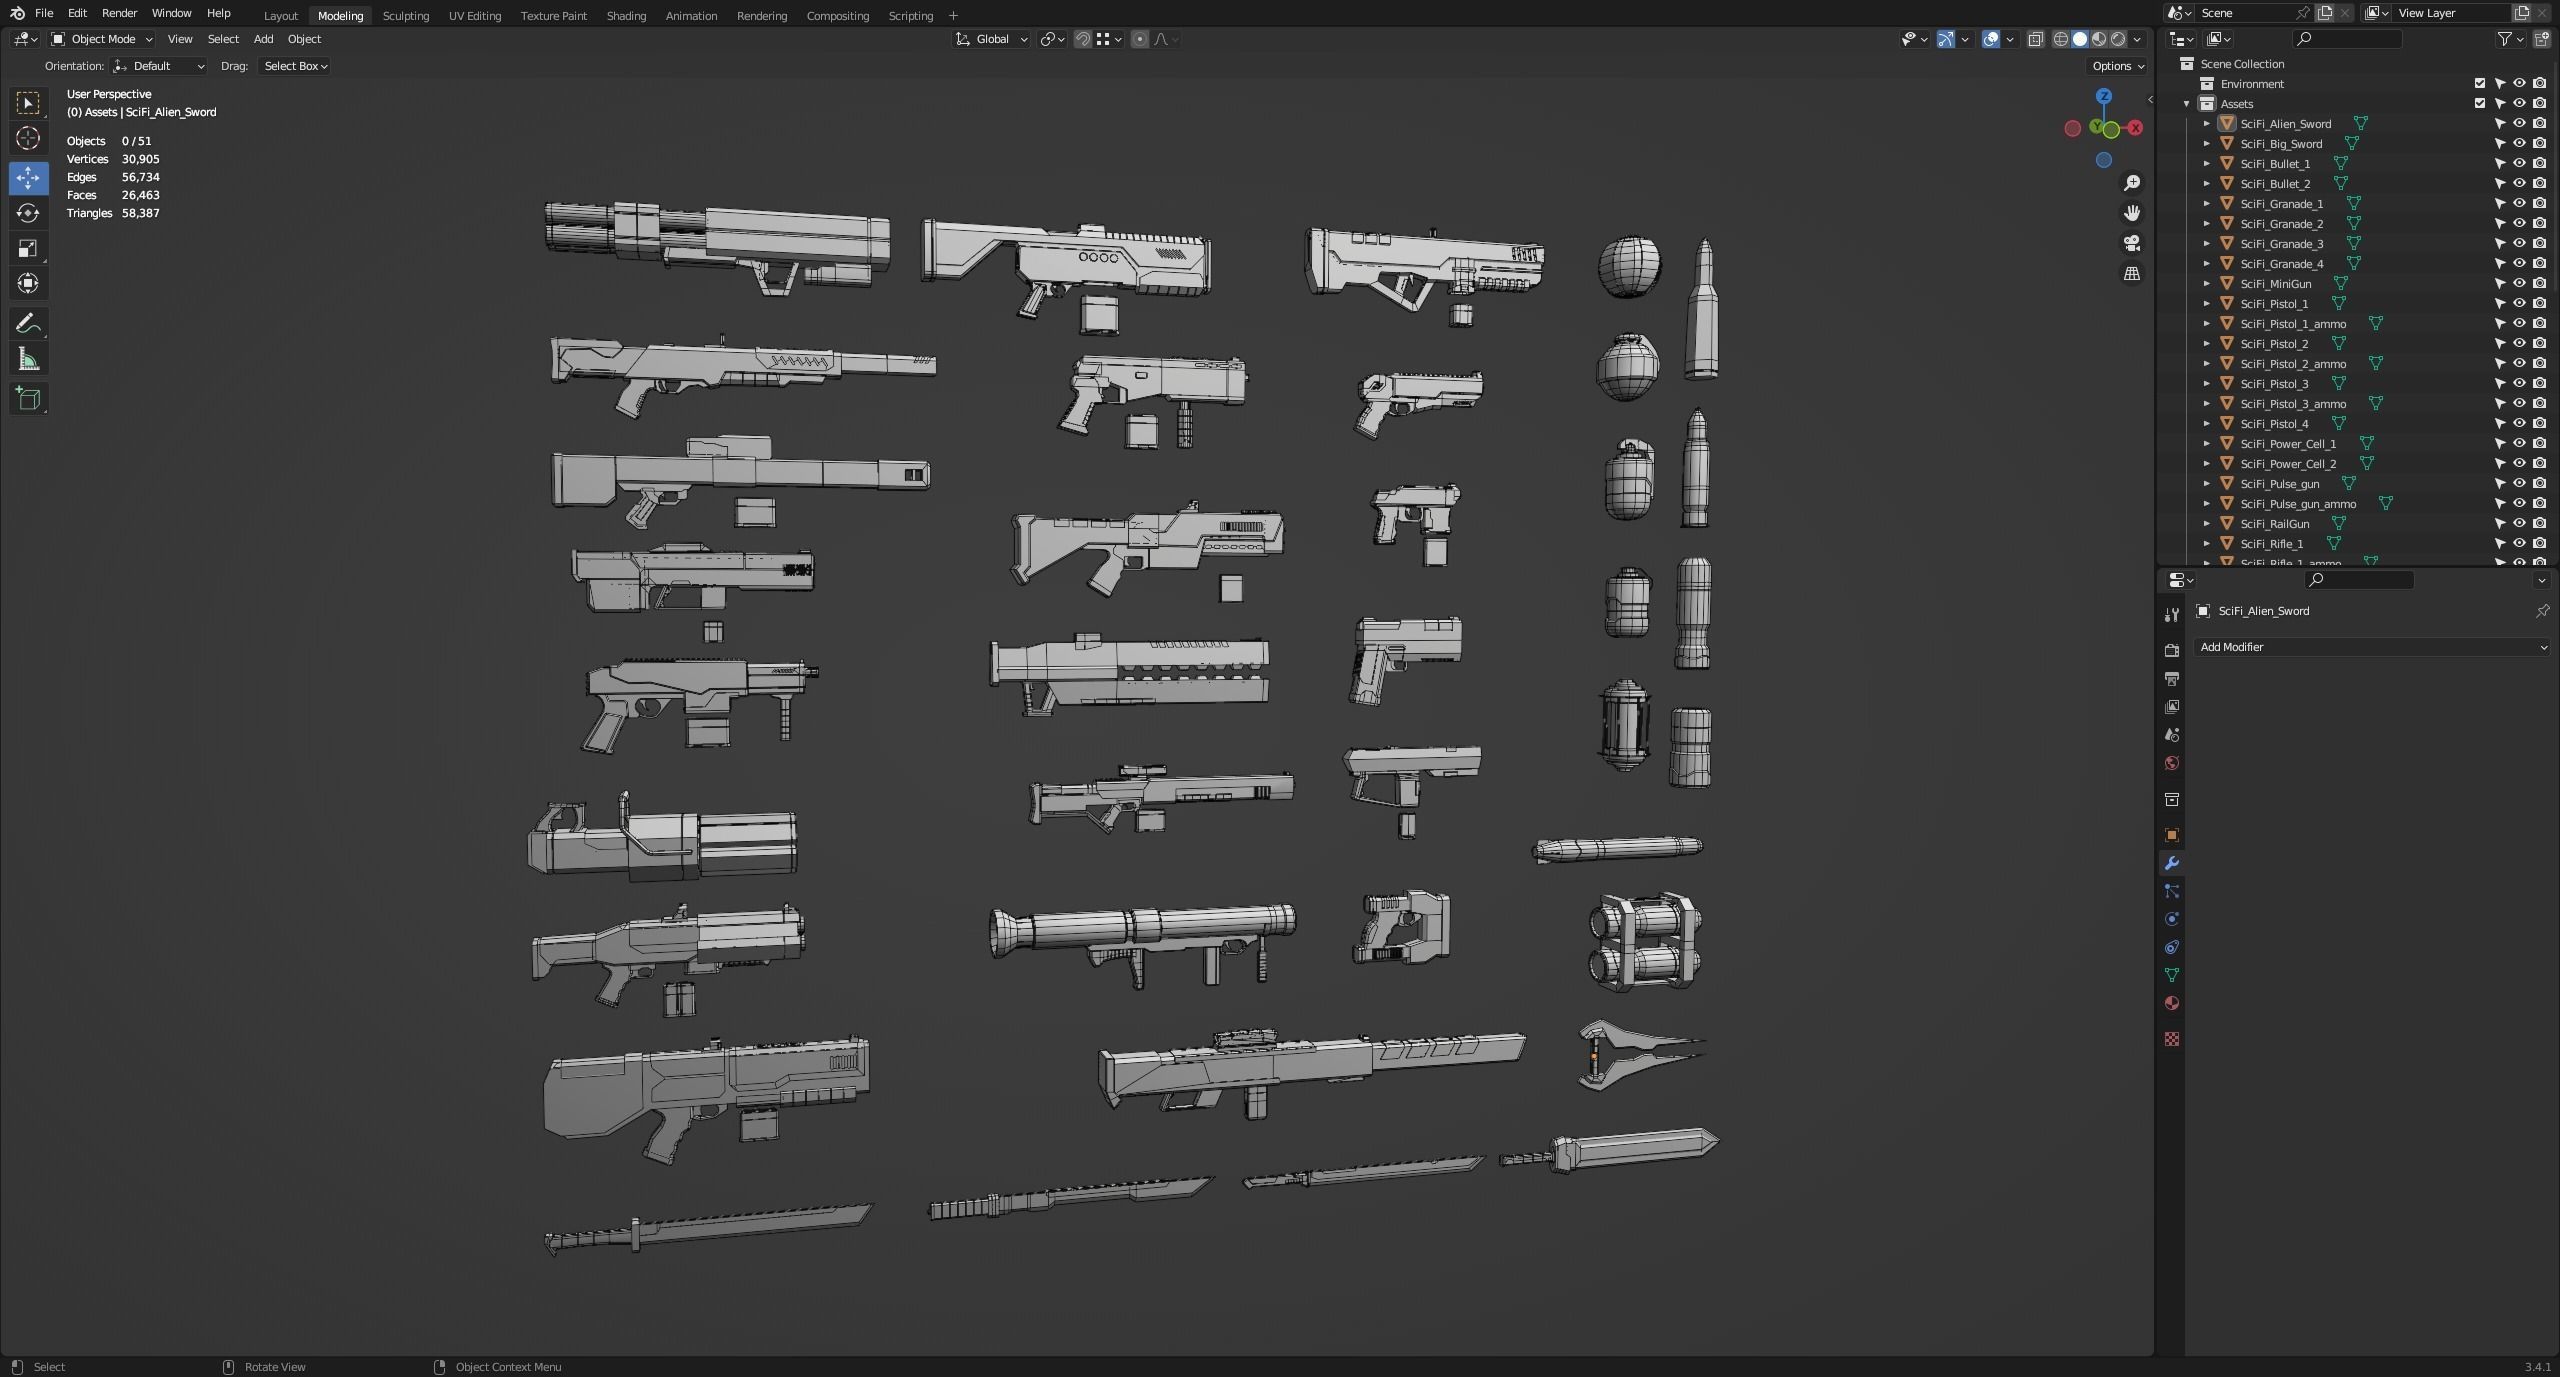The height and width of the screenshot is (1377, 2560).
Task: Switch to the UV Editing workspace tab
Action: [x=474, y=16]
